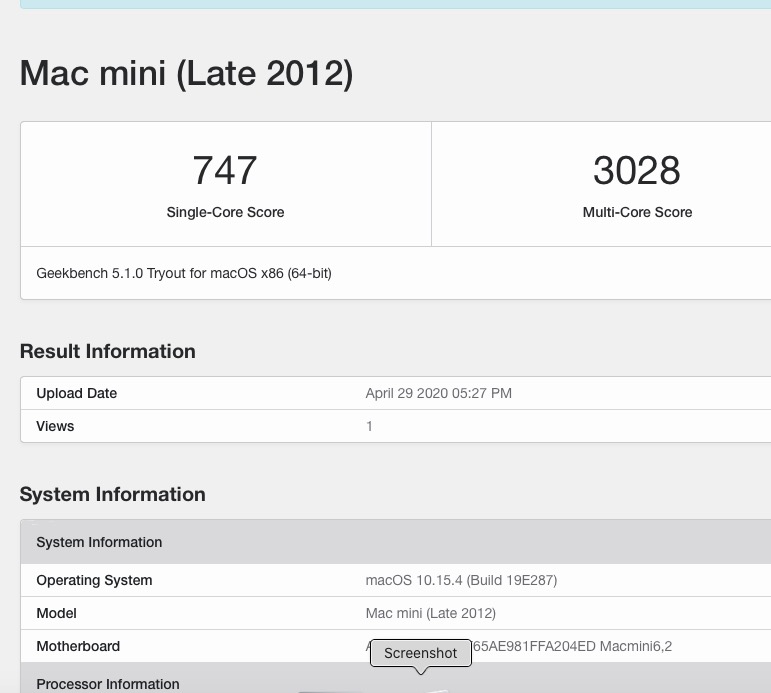Viewport: 771px width, 693px height.
Task: Select the Model value Mac mini (Late 2012)
Action: click(431, 613)
